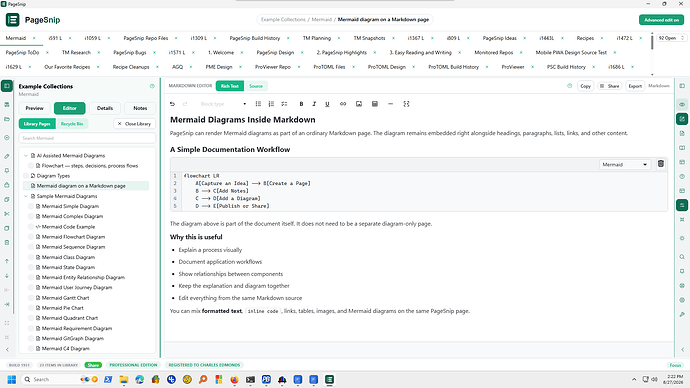Open the Windows Start menu
Screen dimensions: 690x388
point(12,379)
